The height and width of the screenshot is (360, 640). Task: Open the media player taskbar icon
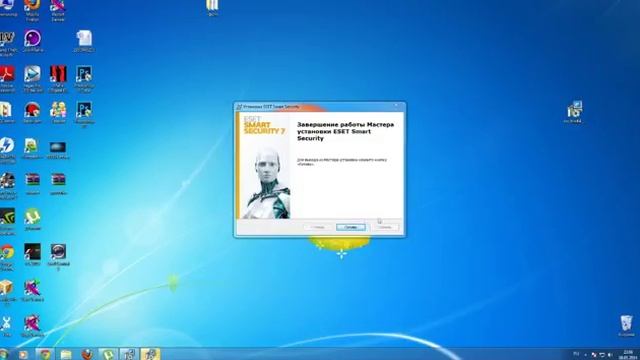23,354
